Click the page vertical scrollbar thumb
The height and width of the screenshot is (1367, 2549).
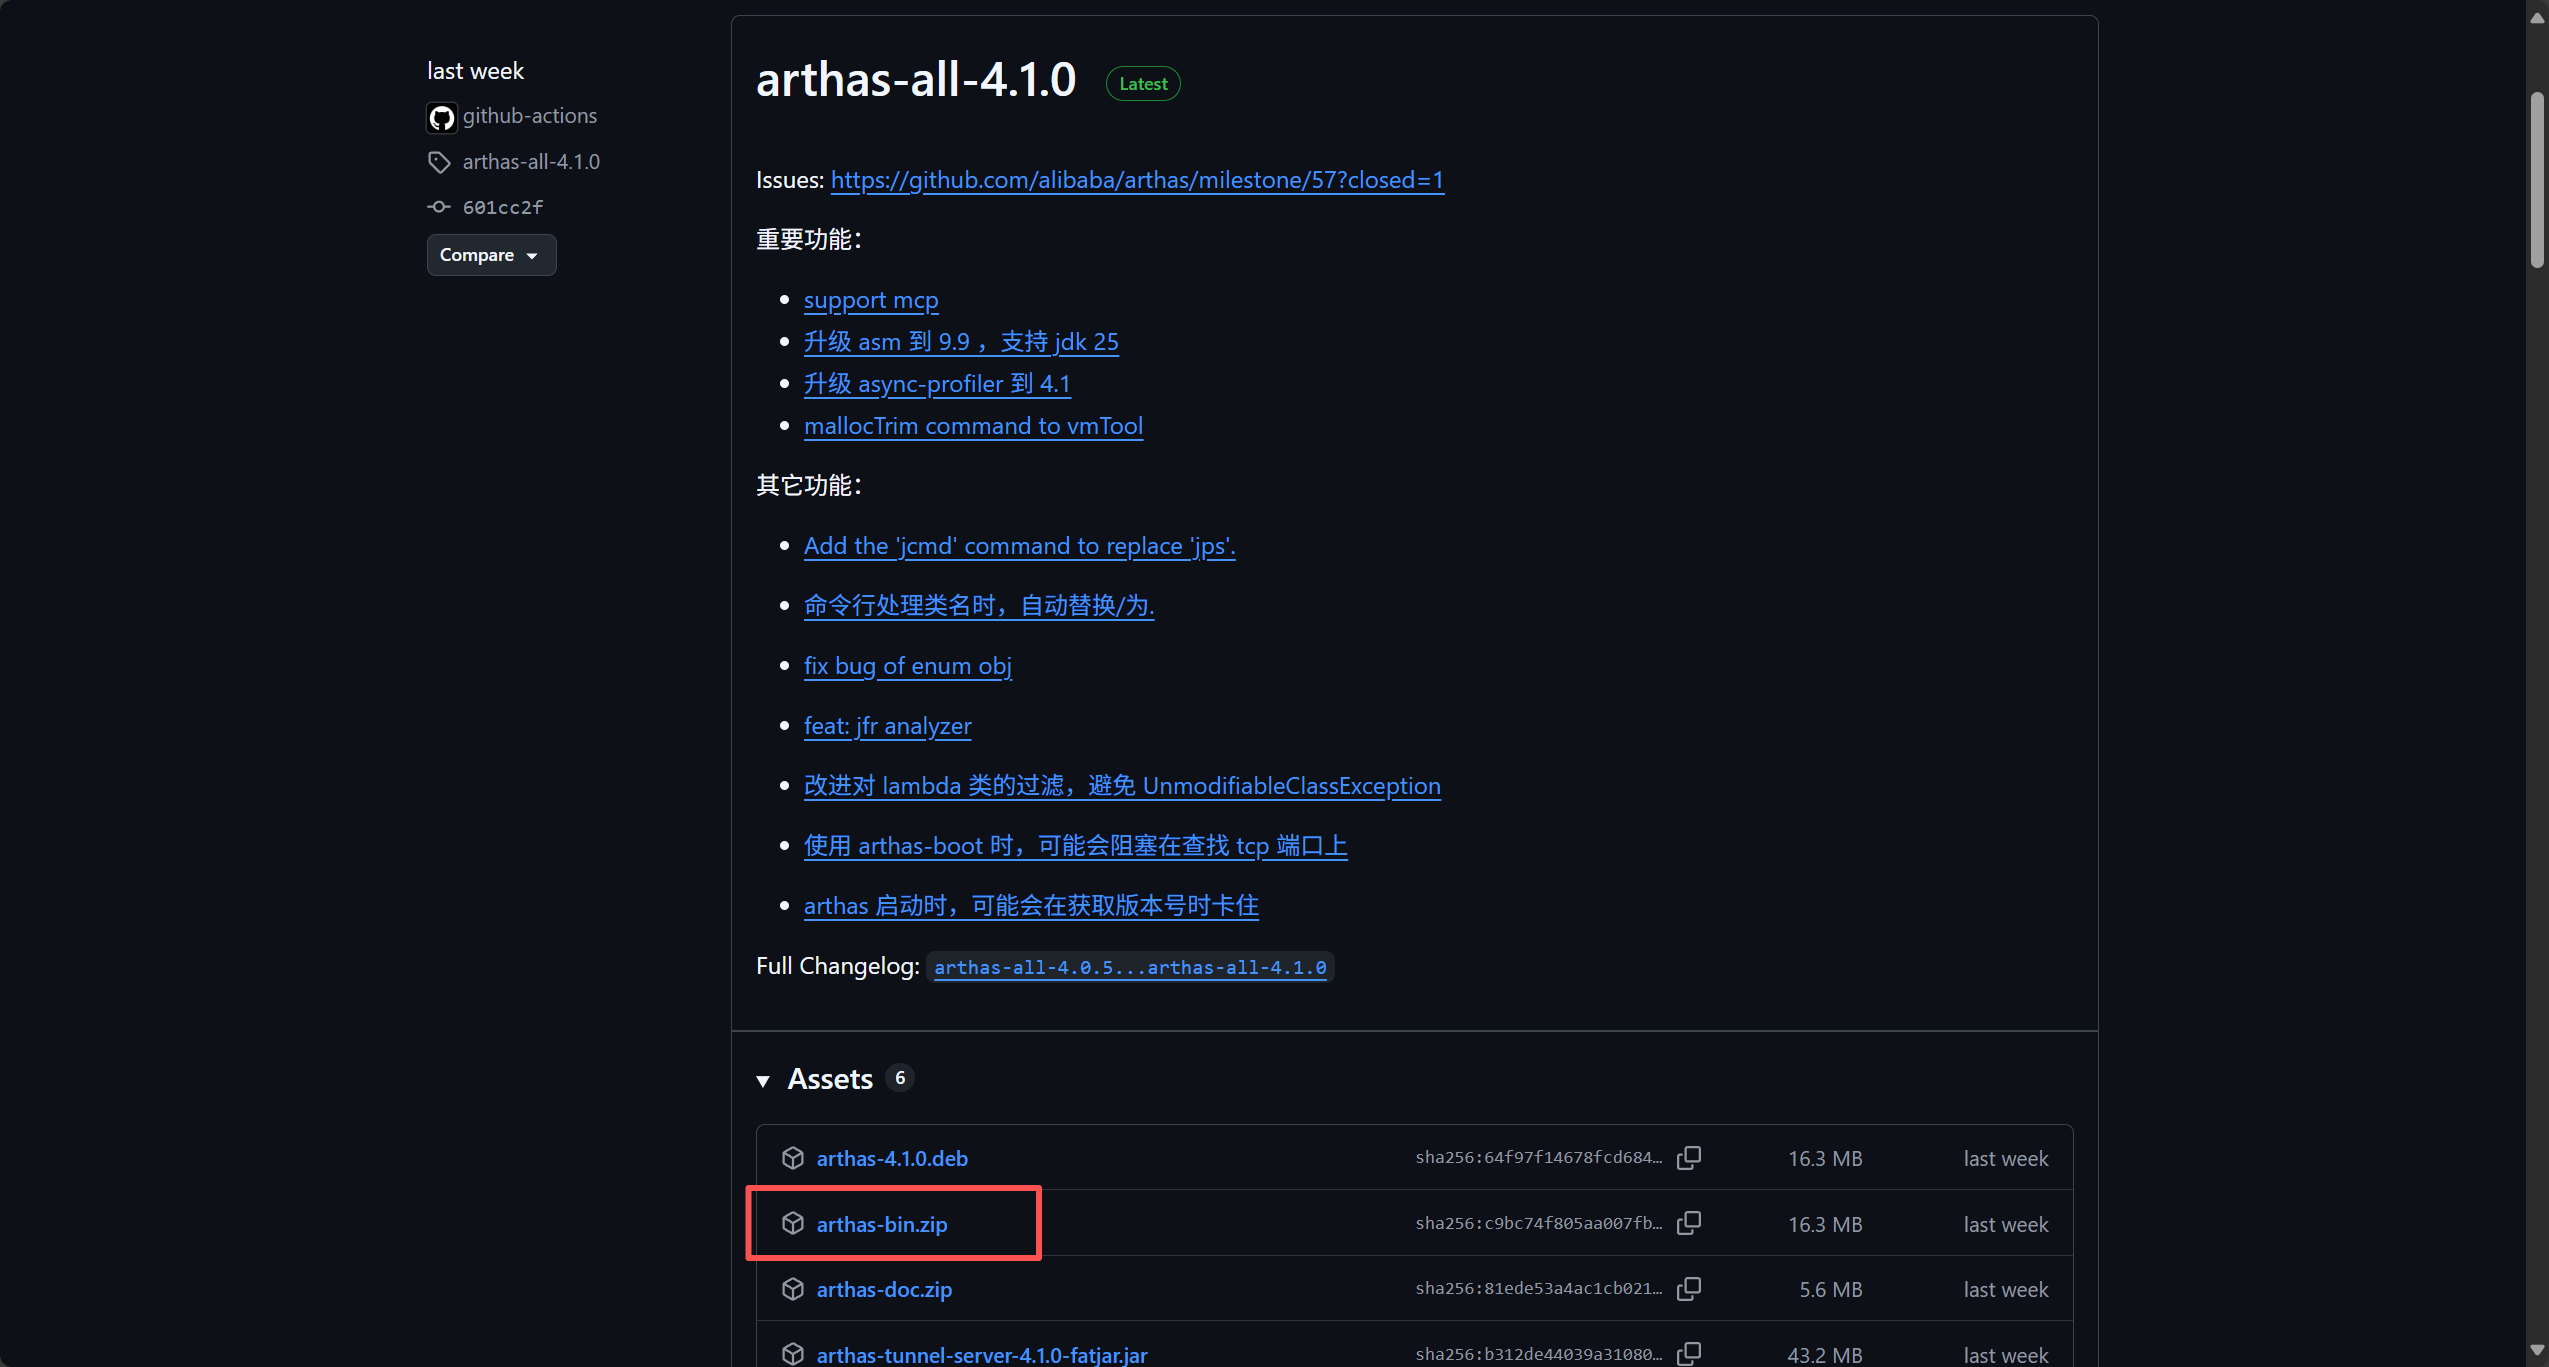[2537, 180]
